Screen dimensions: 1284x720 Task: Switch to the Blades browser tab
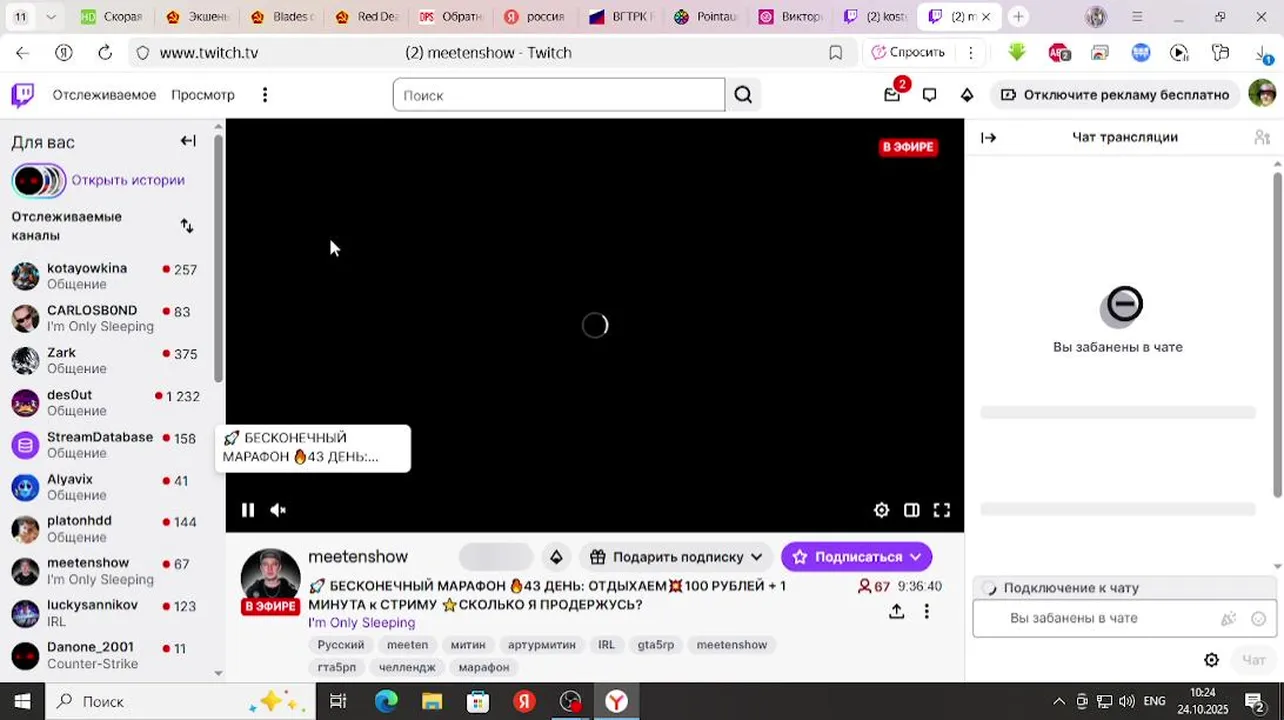[282, 17]
